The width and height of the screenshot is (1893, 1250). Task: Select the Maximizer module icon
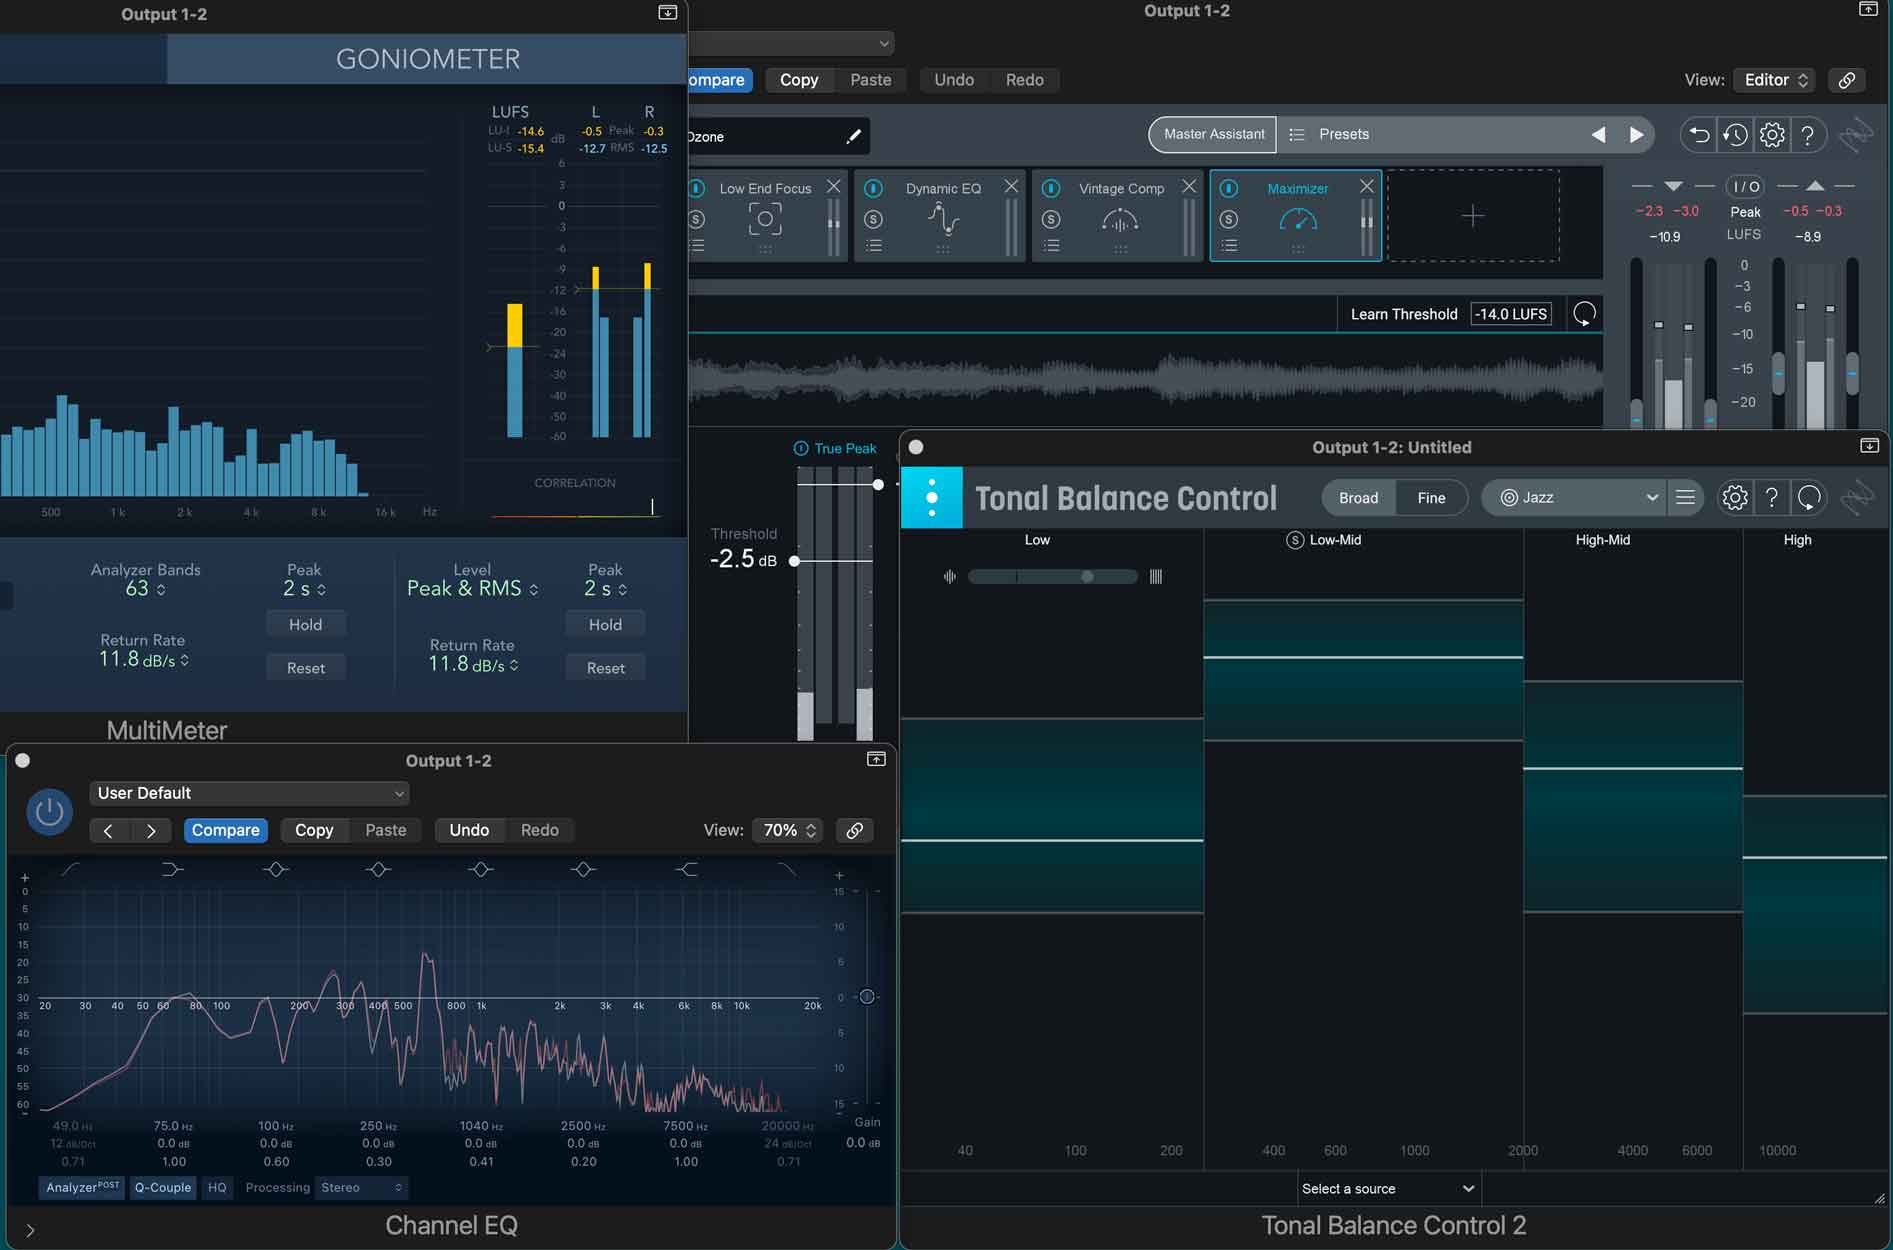(1298, 219)
